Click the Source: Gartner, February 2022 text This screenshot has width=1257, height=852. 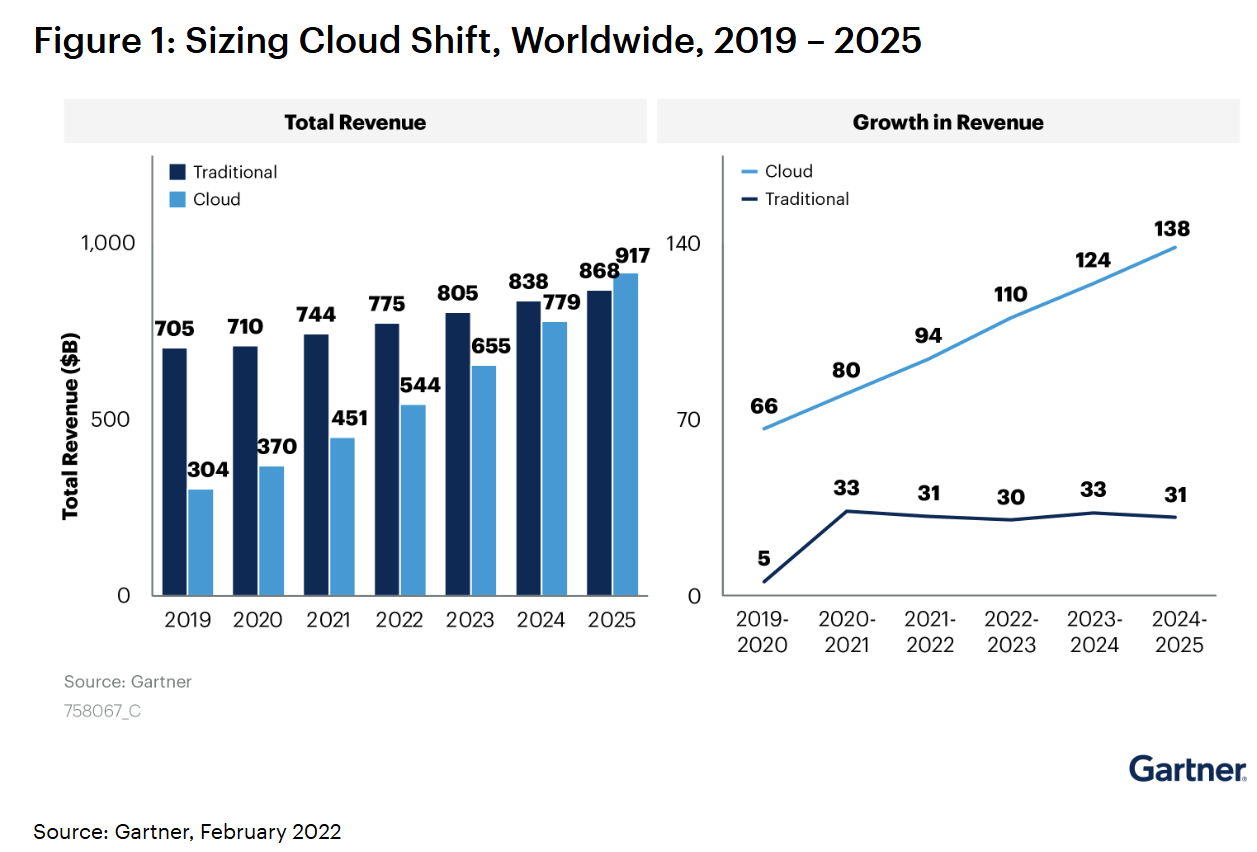pos(187,831)
